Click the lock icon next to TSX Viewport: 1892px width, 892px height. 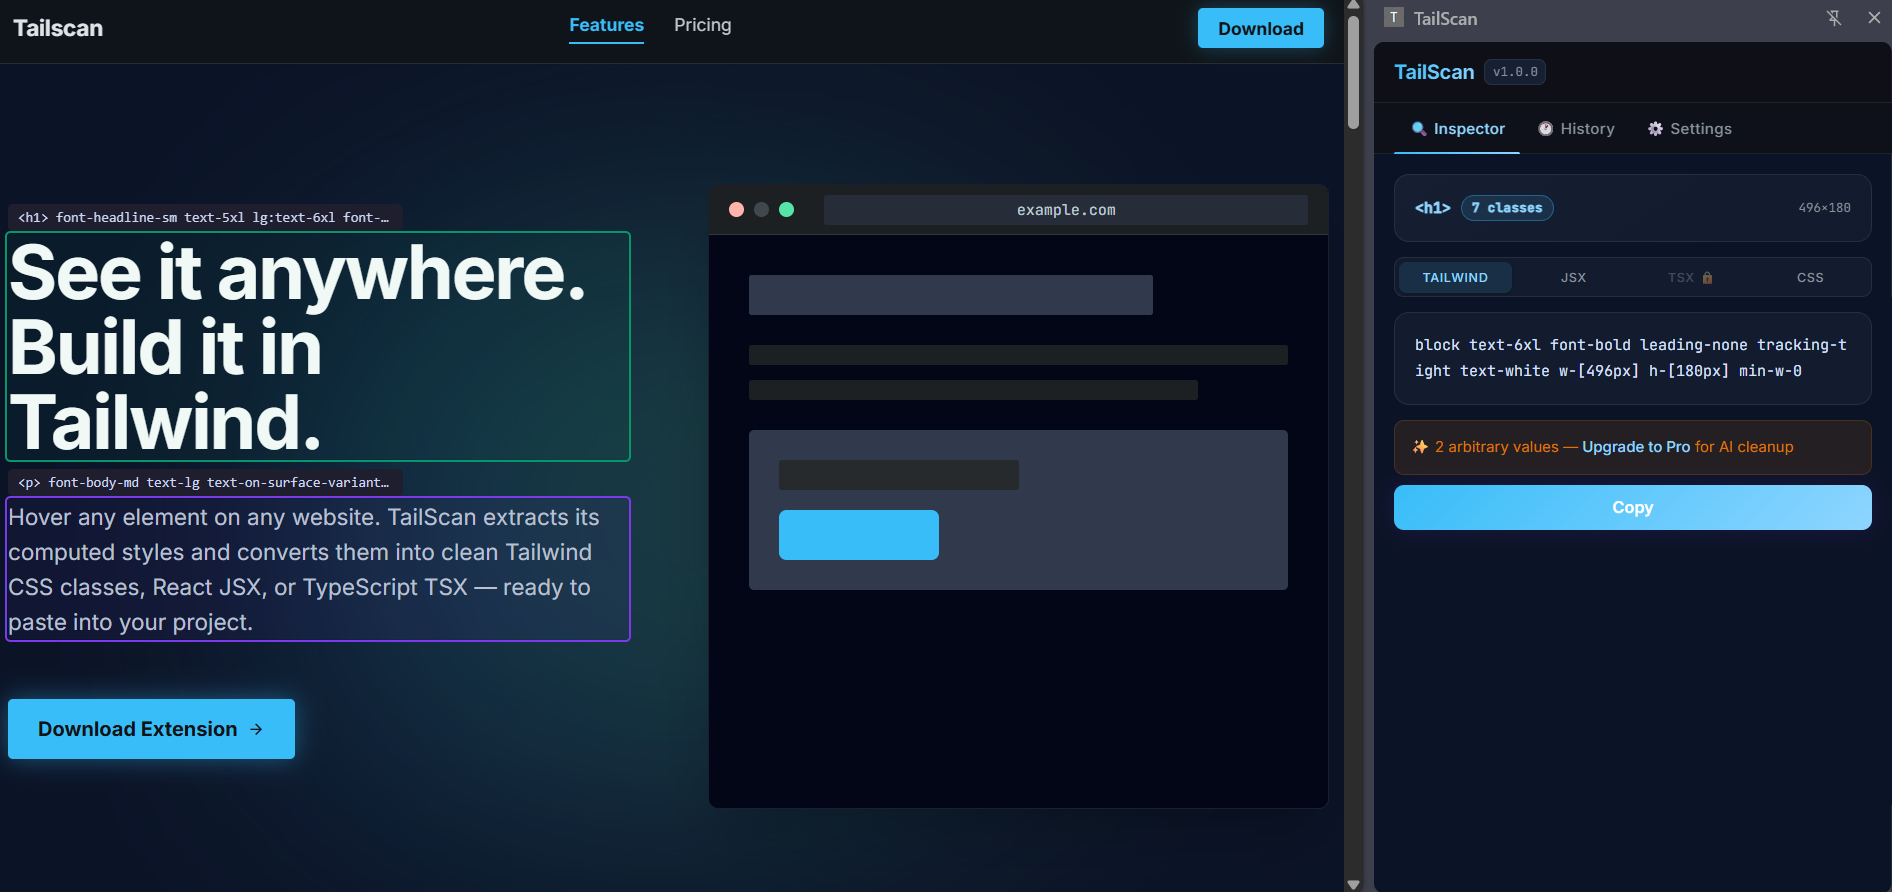(1707, 278)
